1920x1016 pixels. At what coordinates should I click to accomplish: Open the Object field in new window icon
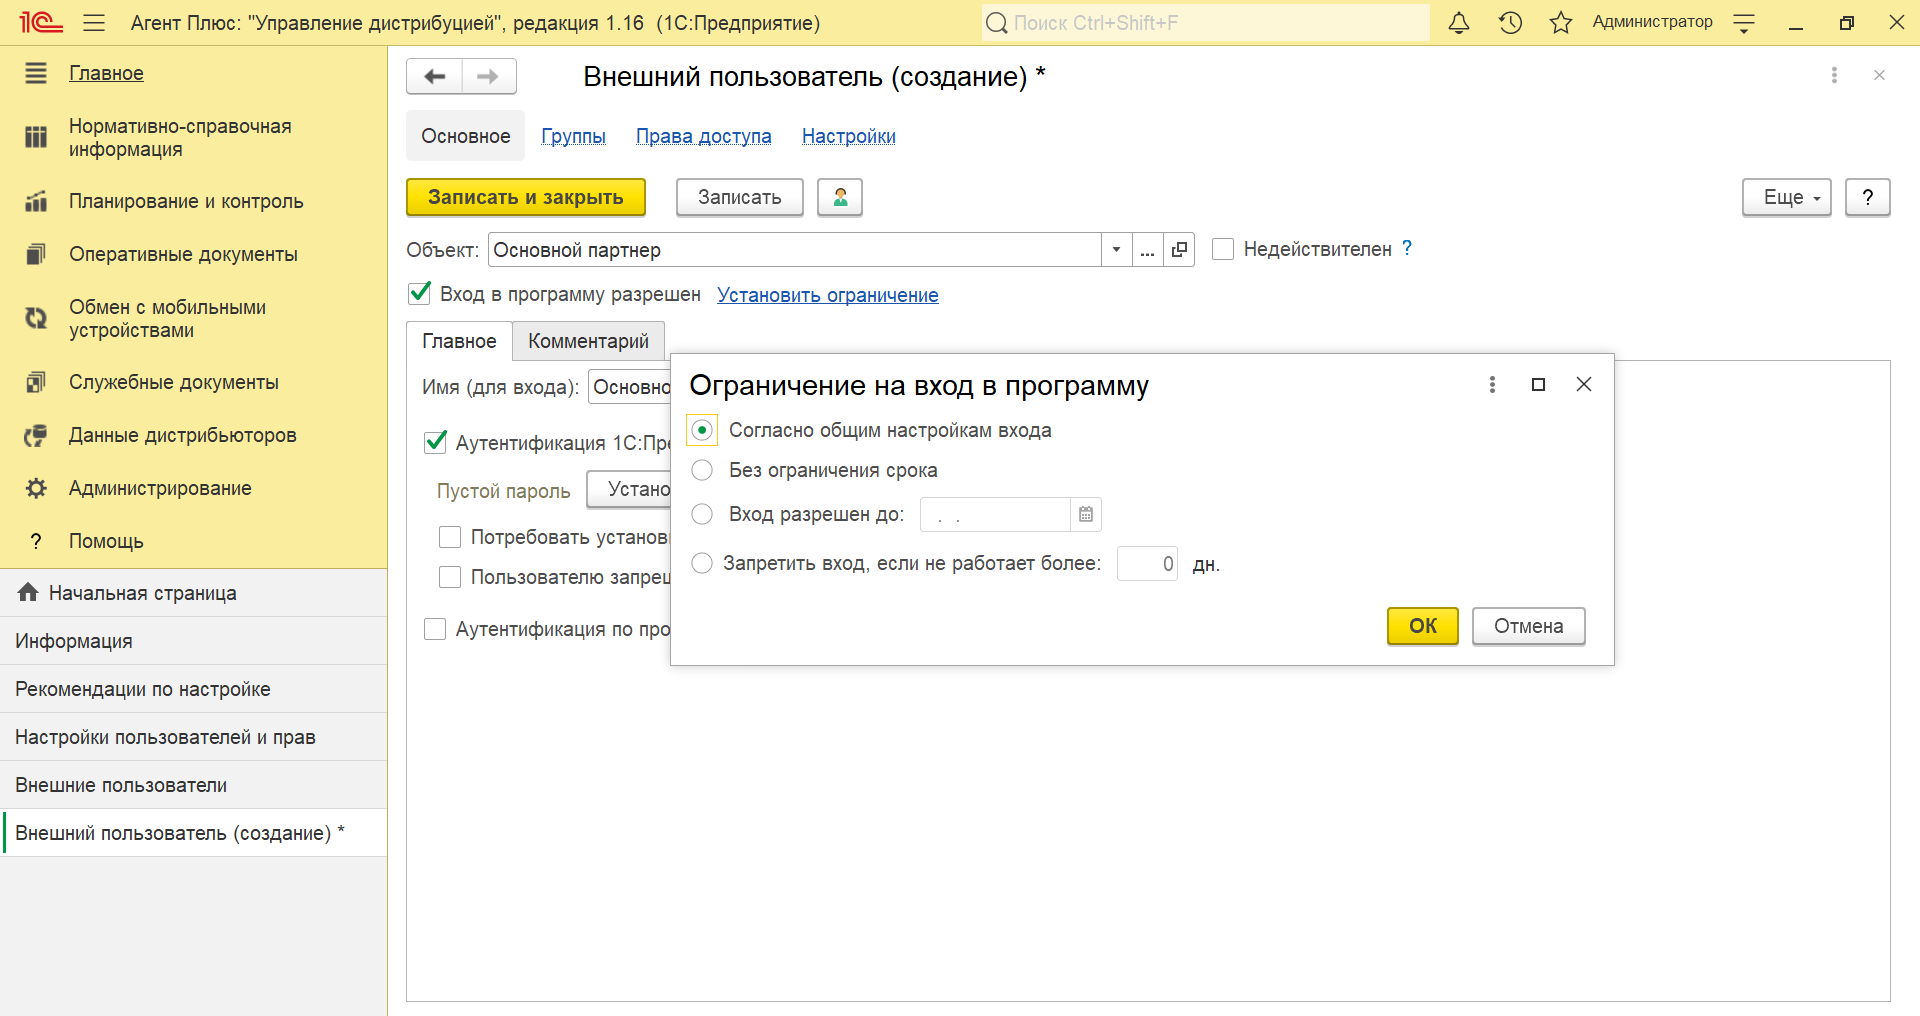pos(1180,250)
